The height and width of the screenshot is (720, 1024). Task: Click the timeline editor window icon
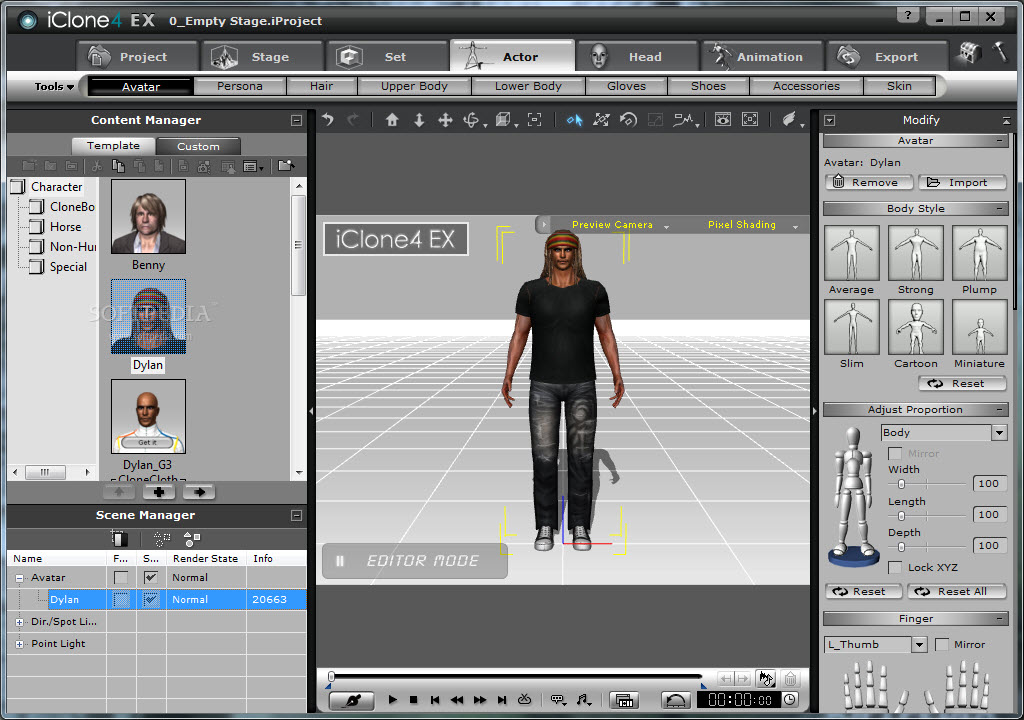[624, 700]
